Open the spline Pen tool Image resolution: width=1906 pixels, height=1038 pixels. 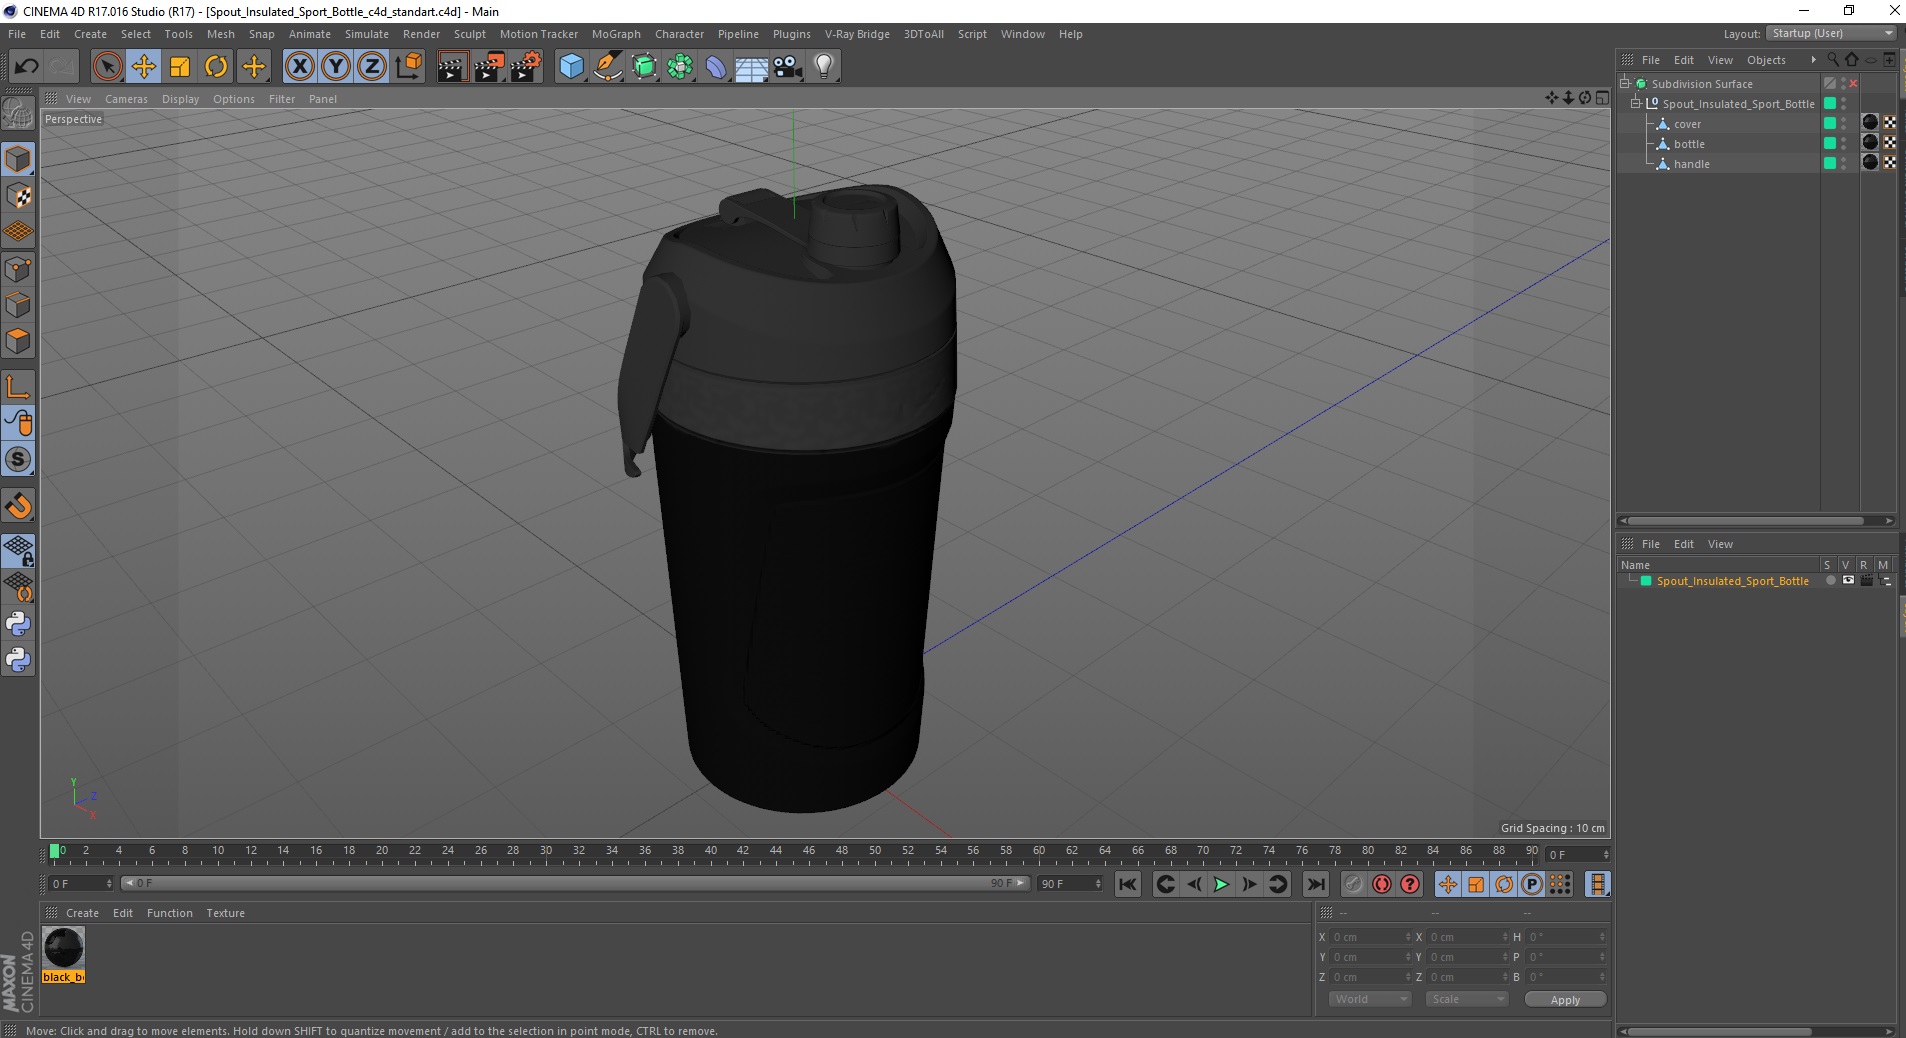pyautogui.click(x=607, y=67)
